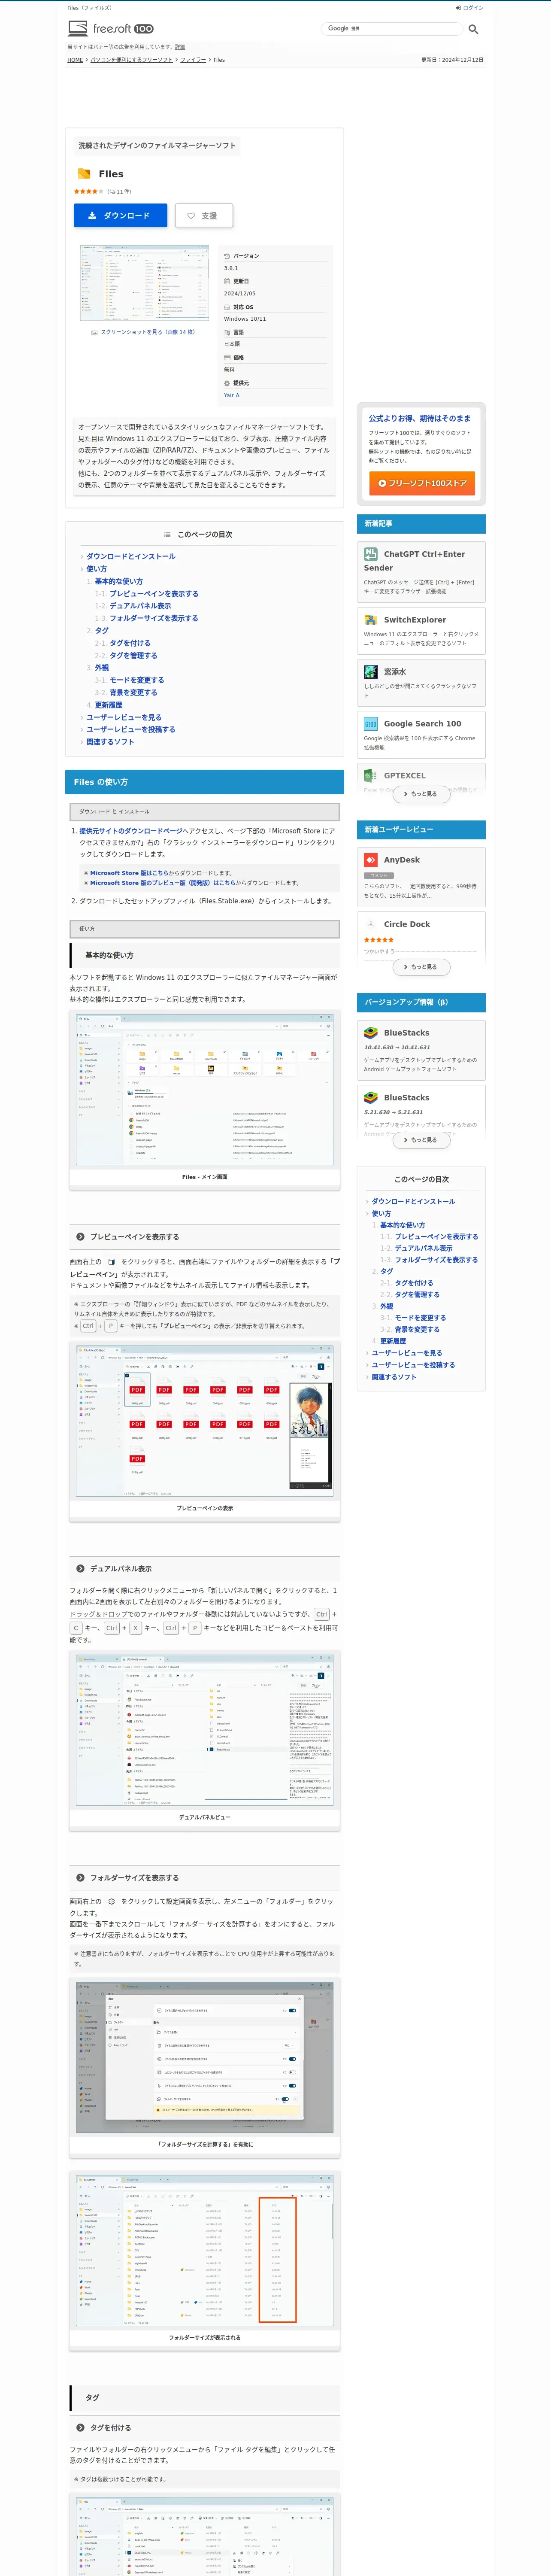Open the 詳細 link about banner ads

tap(180, 47)
